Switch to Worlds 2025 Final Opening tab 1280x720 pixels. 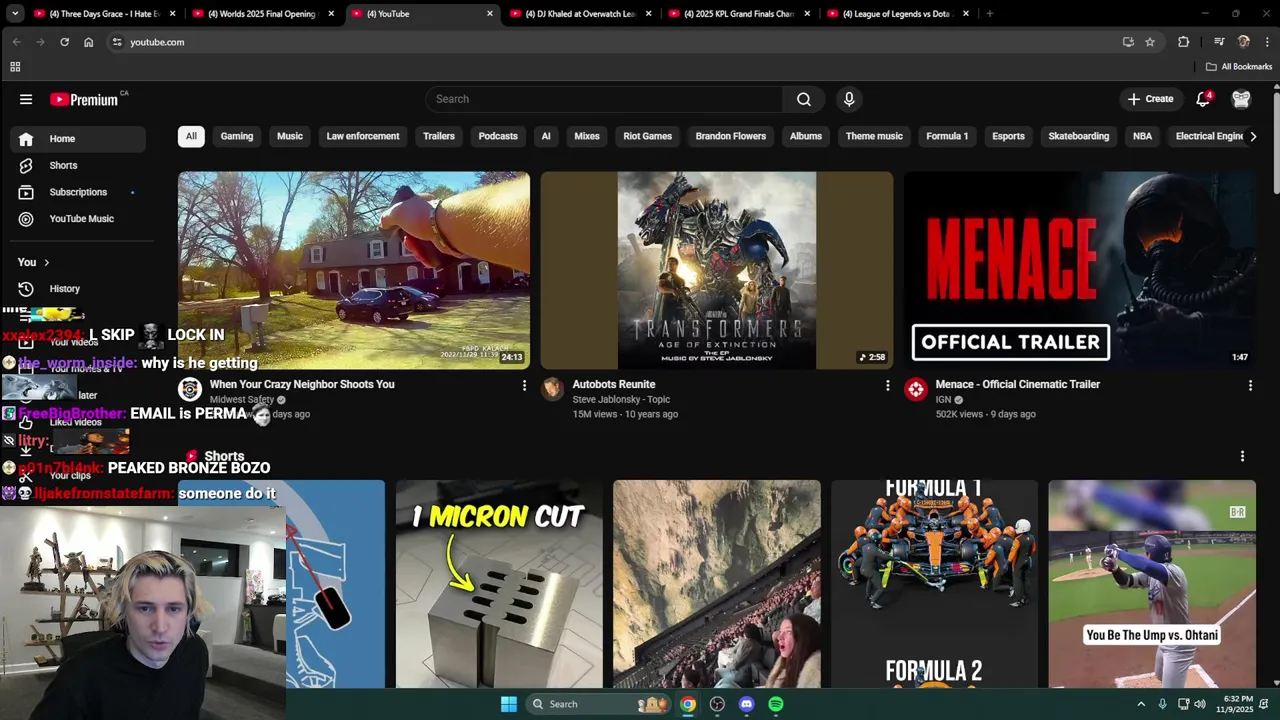click(x=265, y=14)
